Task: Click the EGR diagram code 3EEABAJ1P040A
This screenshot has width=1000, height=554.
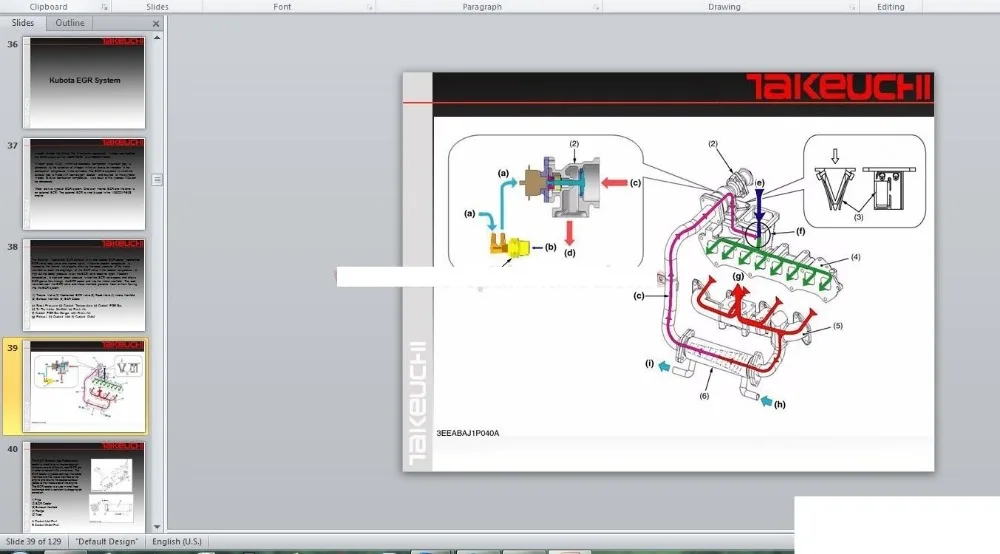Action: [x=467, y=433]
